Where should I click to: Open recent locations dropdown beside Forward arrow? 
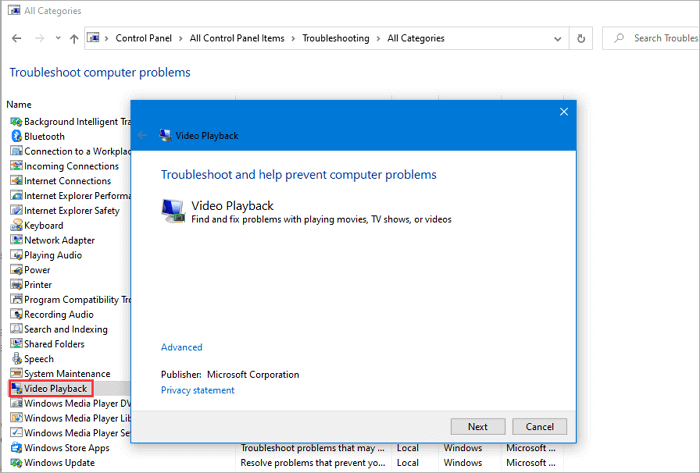[56, 39]
